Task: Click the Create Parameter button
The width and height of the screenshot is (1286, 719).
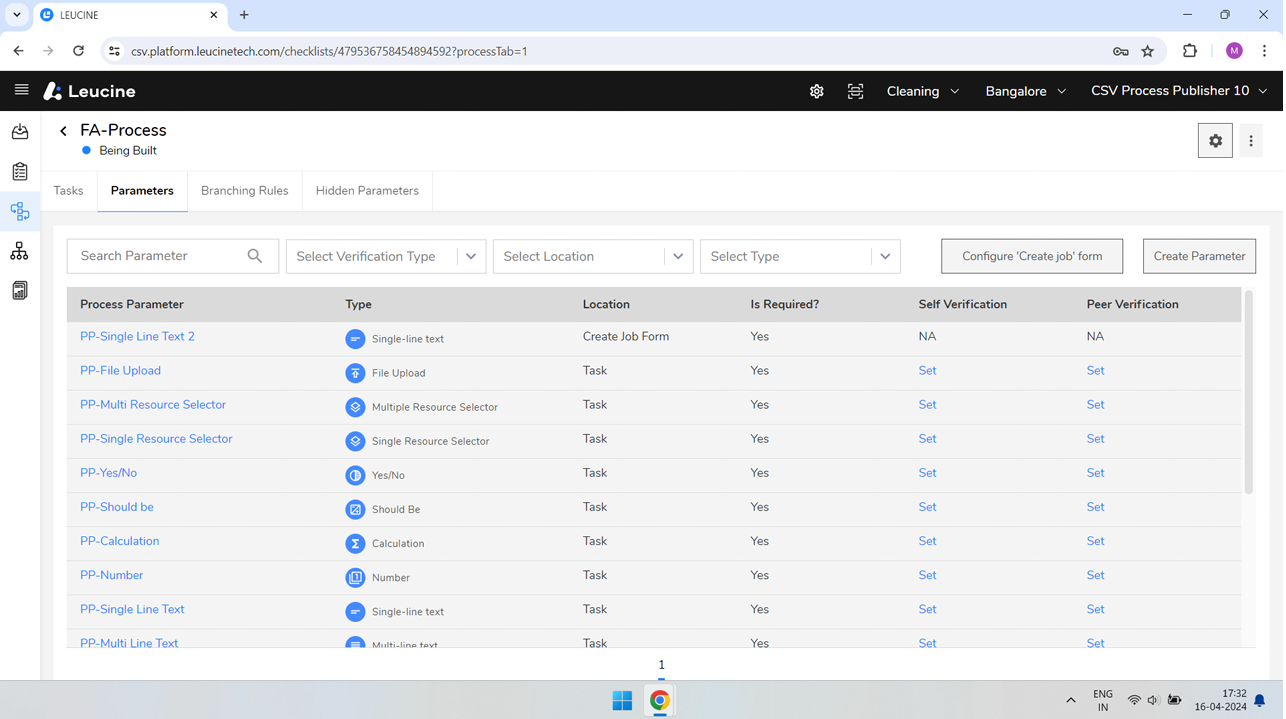Action: coord(1198,256)
